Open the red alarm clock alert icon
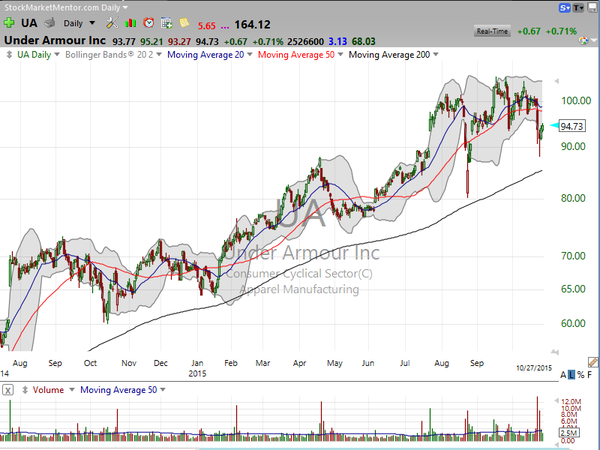 click(x=149, y=23)
